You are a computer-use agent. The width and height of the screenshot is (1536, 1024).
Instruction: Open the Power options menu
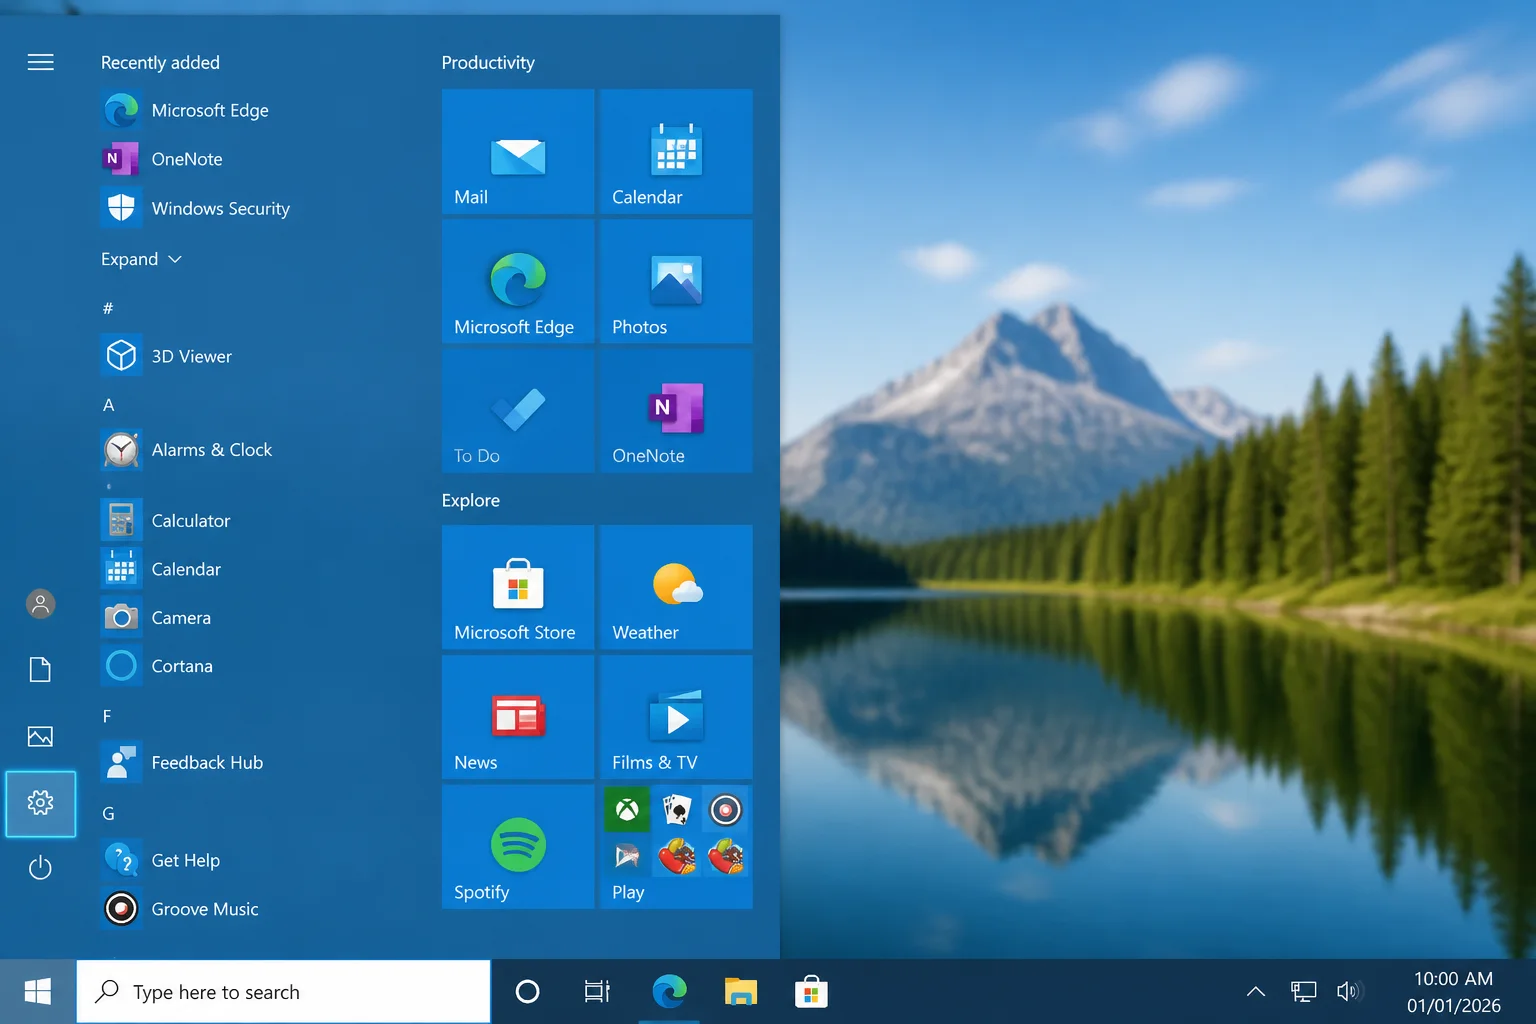pos(40,867)
